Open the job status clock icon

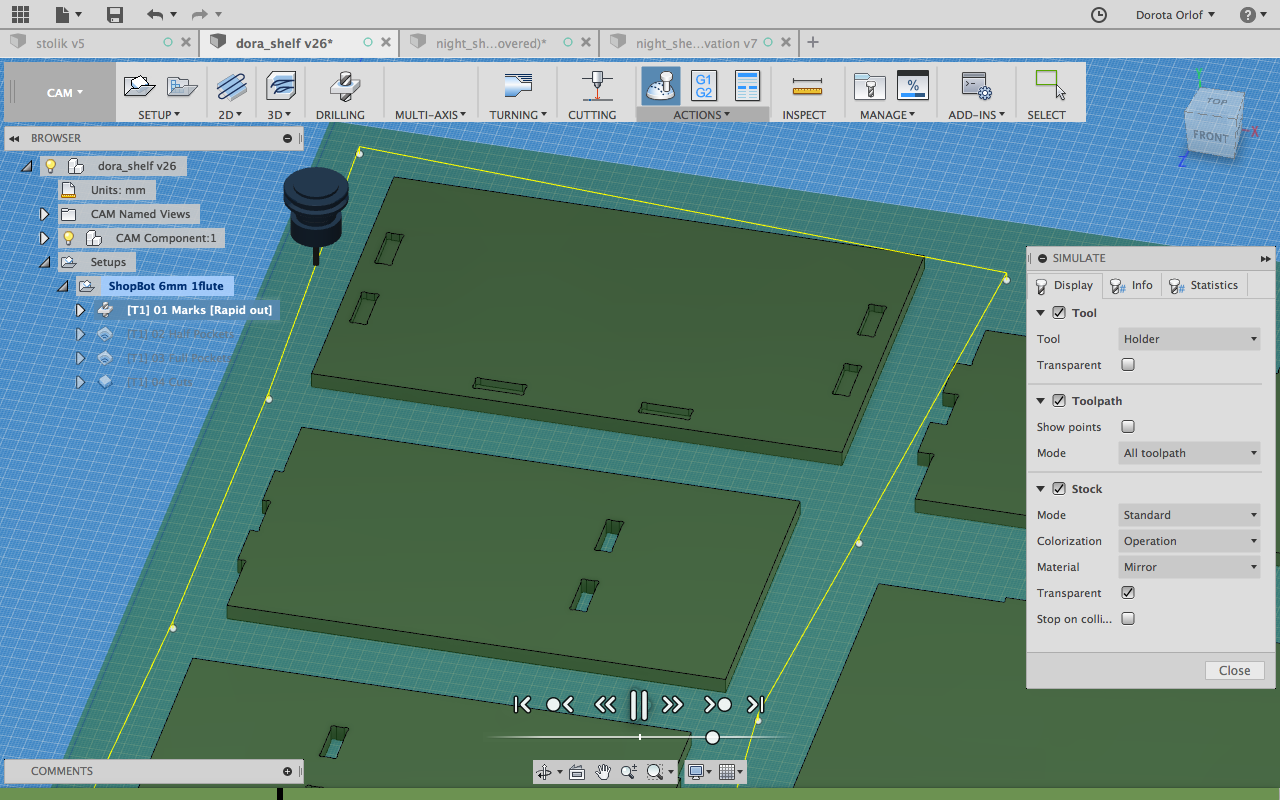pos(1099,14)
